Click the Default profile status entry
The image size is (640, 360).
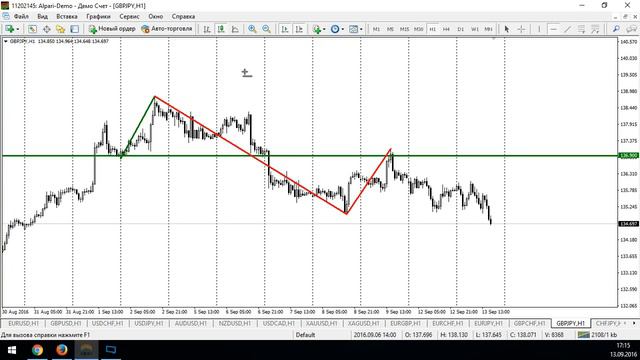pyautogui.click(x=305, y=335)
